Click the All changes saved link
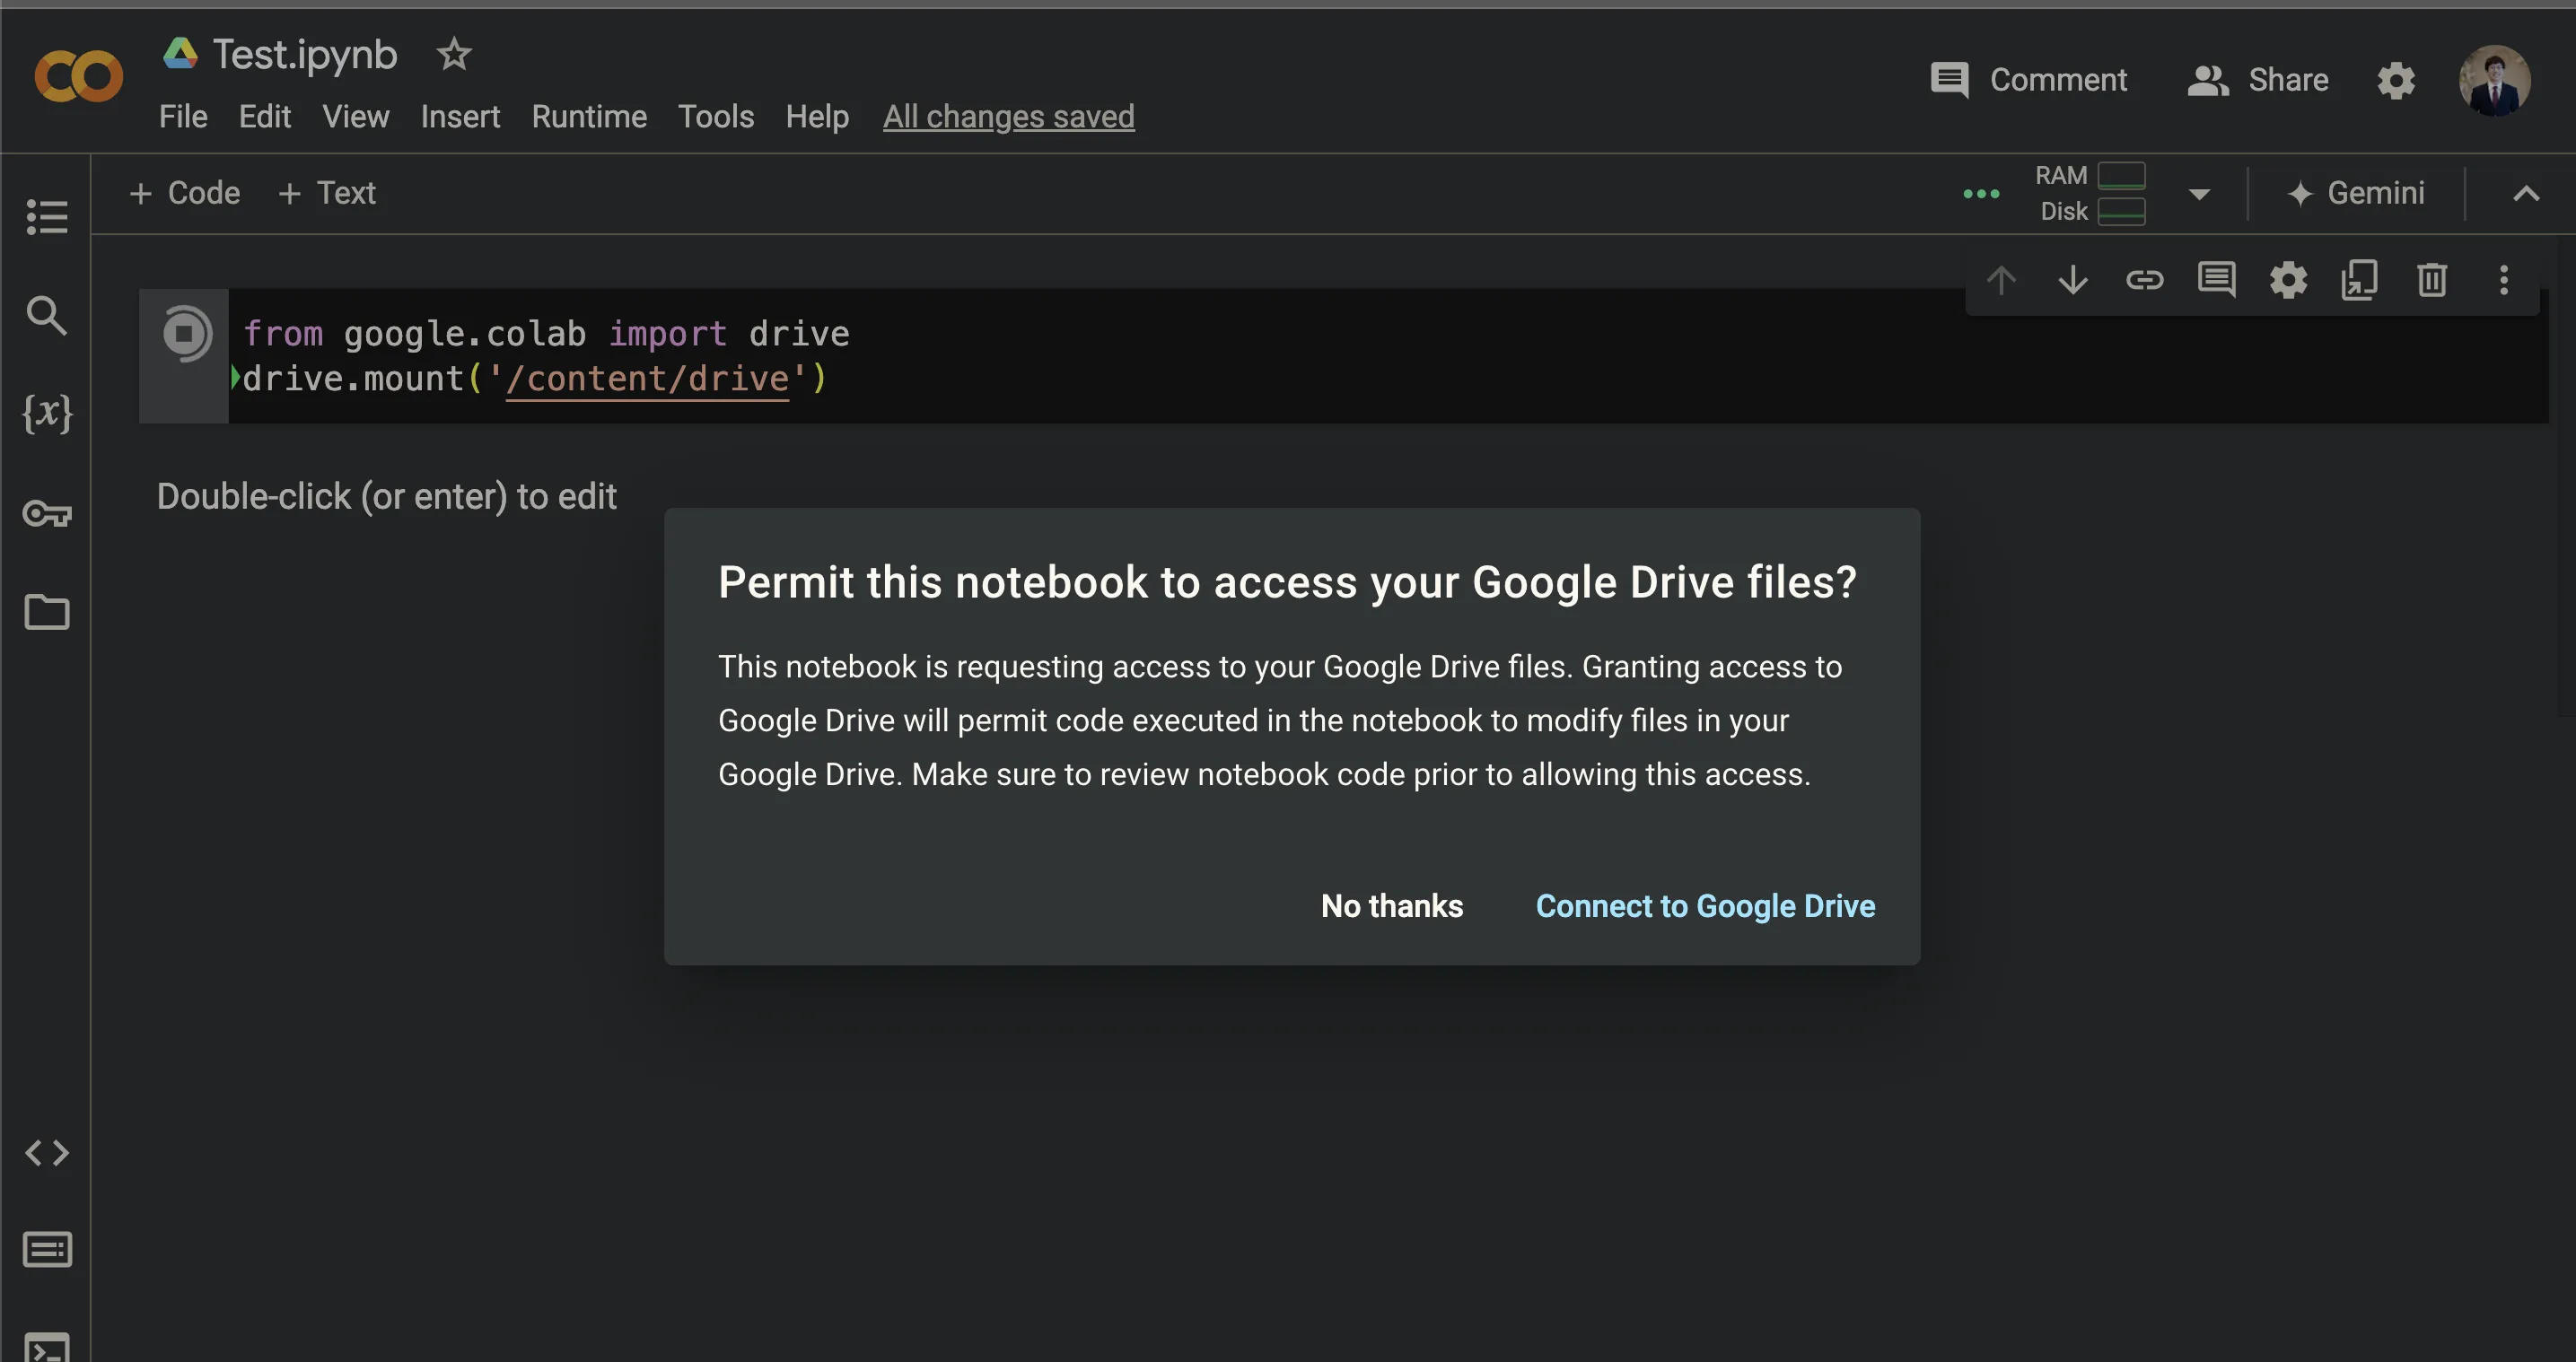This screenshot has height=1362, width=2576. point(1008,117)
